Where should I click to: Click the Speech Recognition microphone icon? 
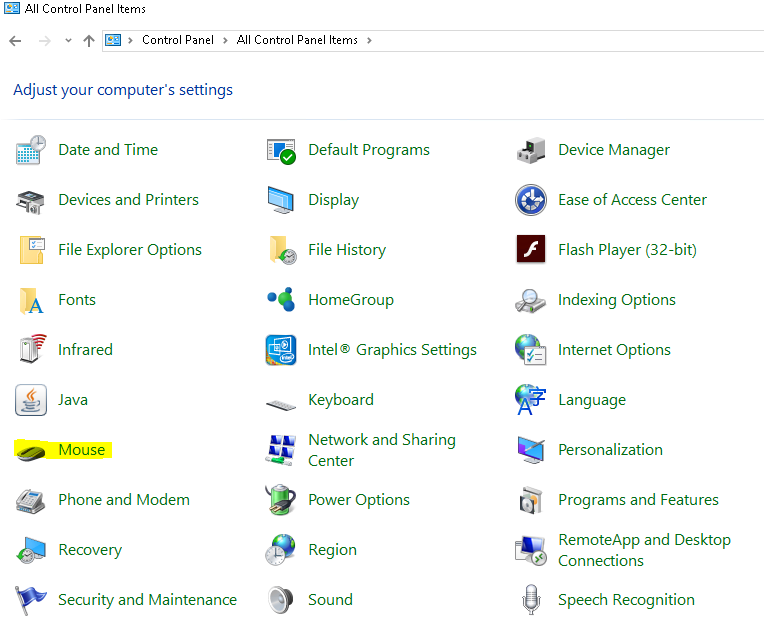click(x=530, y=600)
